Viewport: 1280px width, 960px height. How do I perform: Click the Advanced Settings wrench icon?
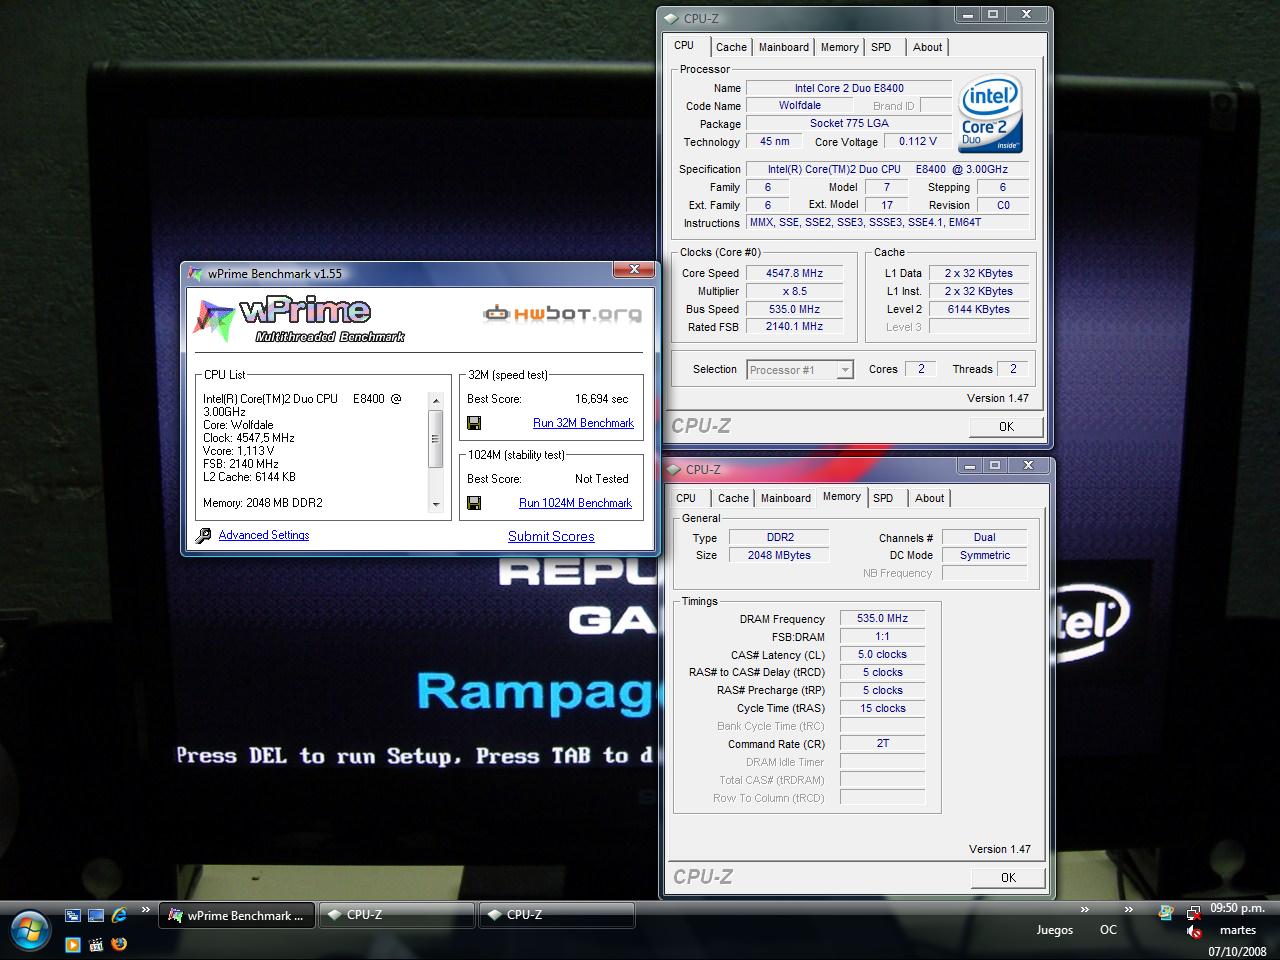[x=204, y=536]
